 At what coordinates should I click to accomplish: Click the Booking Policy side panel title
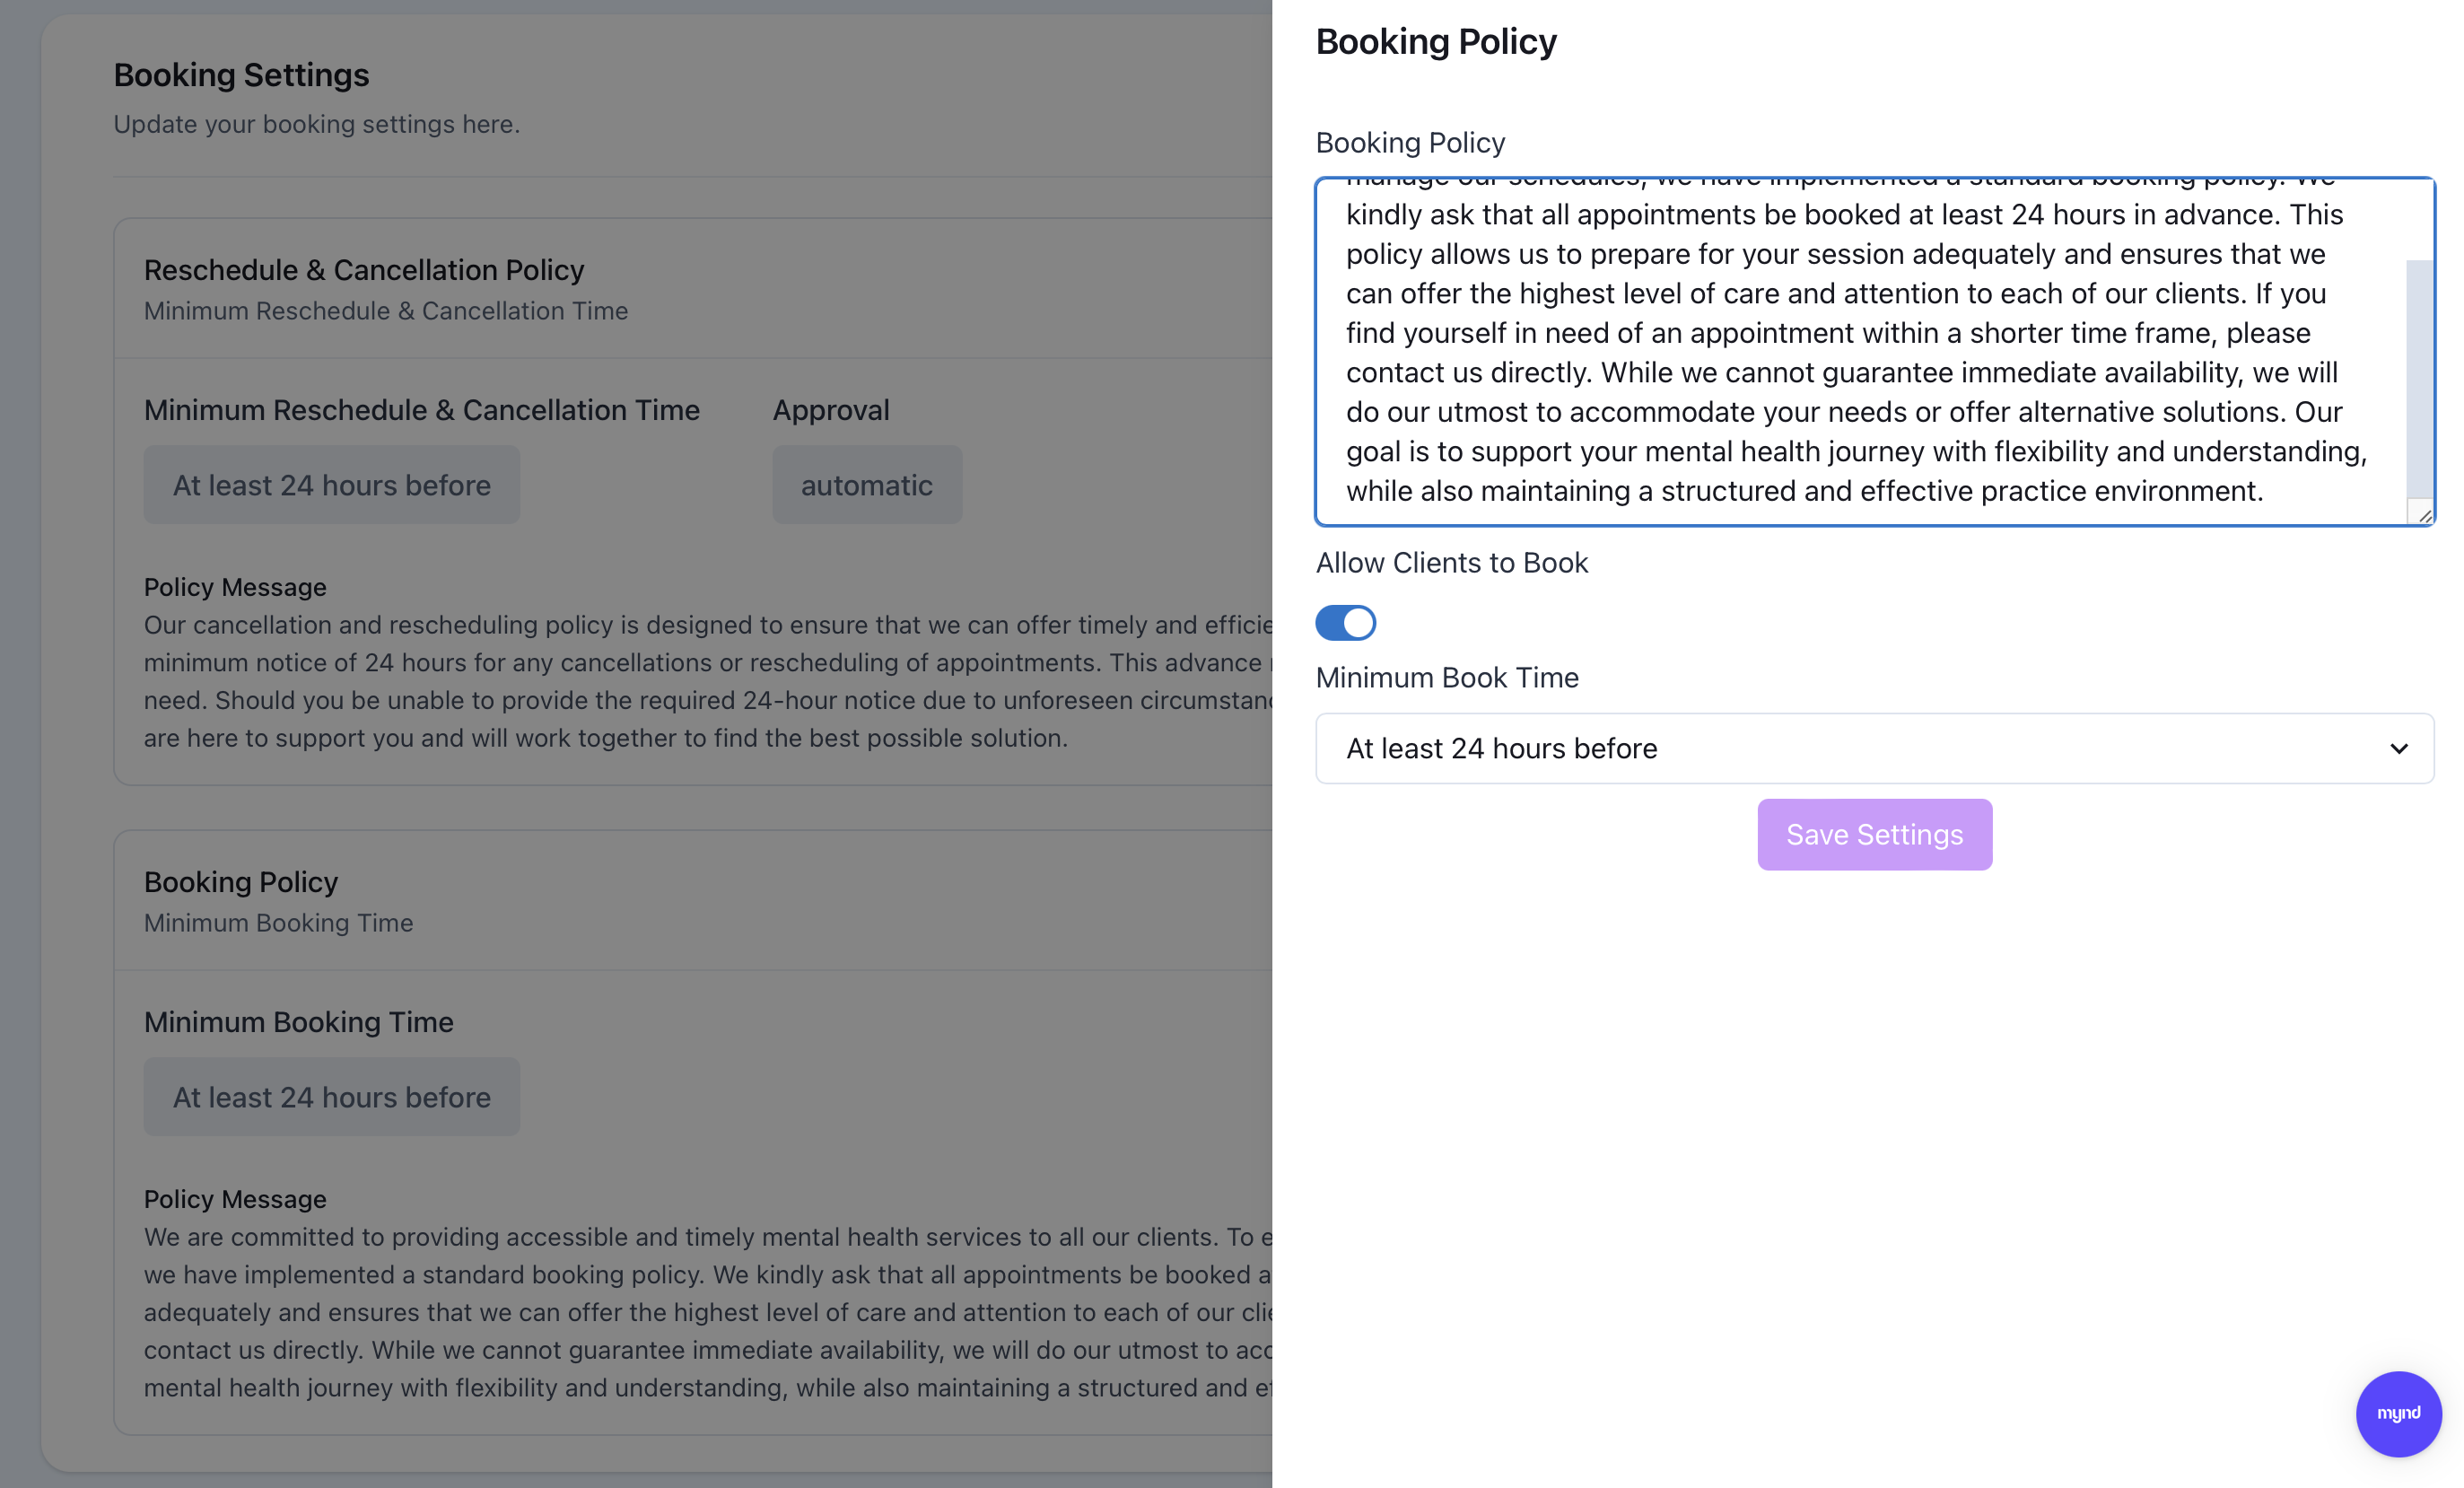(1435, 42)
